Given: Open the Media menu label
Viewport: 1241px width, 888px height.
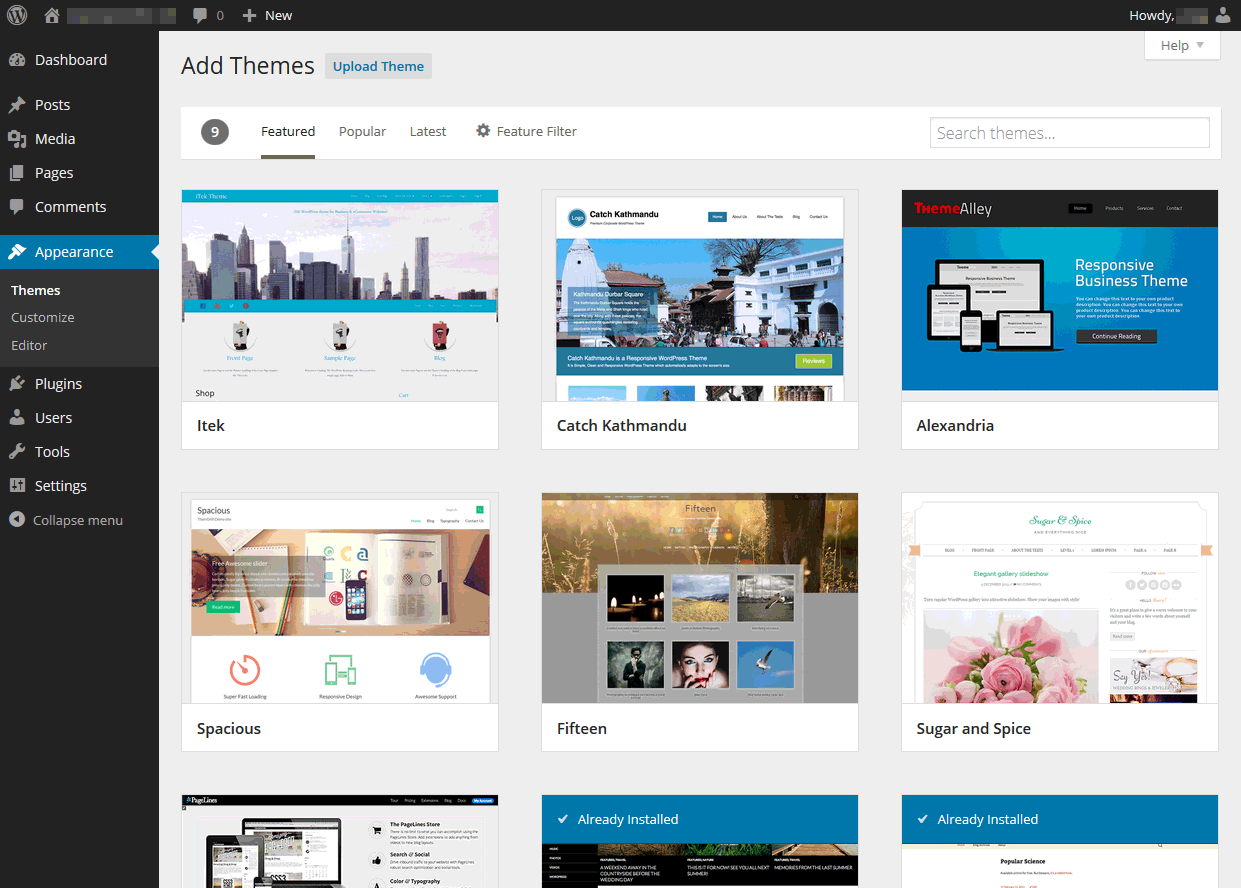Looking at the screenshot, I should (x=55, y=139).
